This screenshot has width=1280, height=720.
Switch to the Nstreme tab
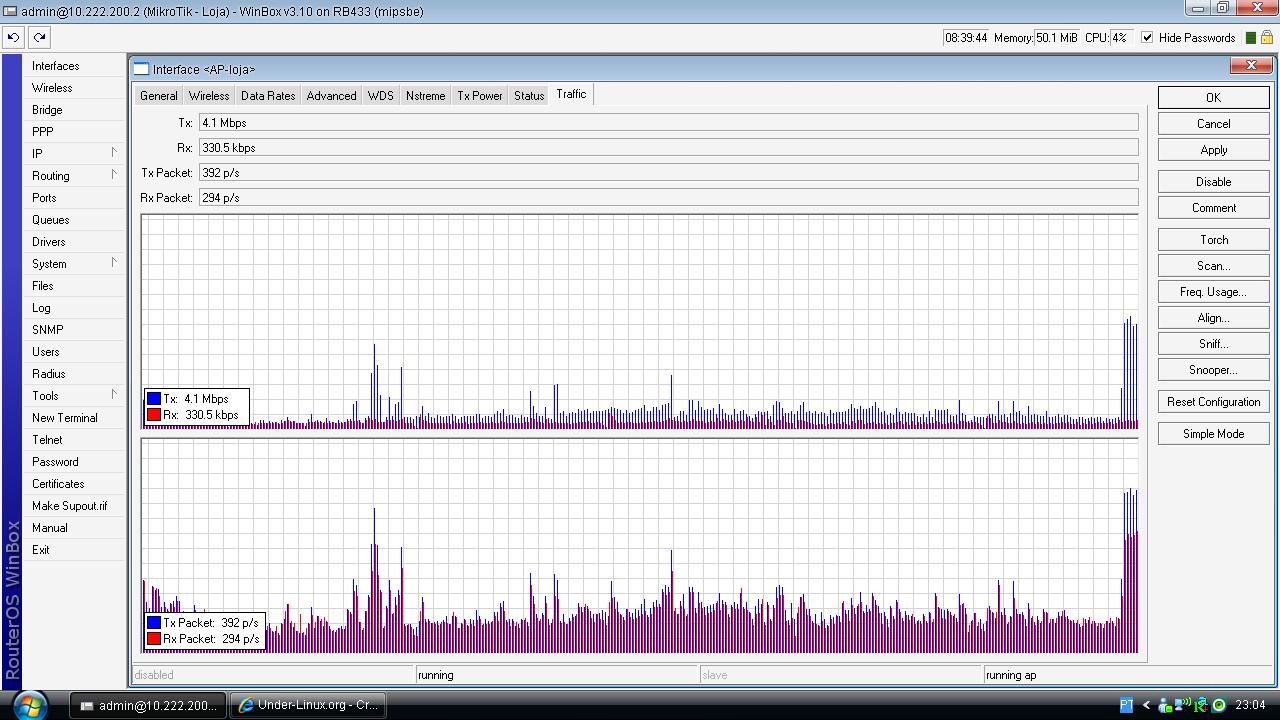(425, 96)
